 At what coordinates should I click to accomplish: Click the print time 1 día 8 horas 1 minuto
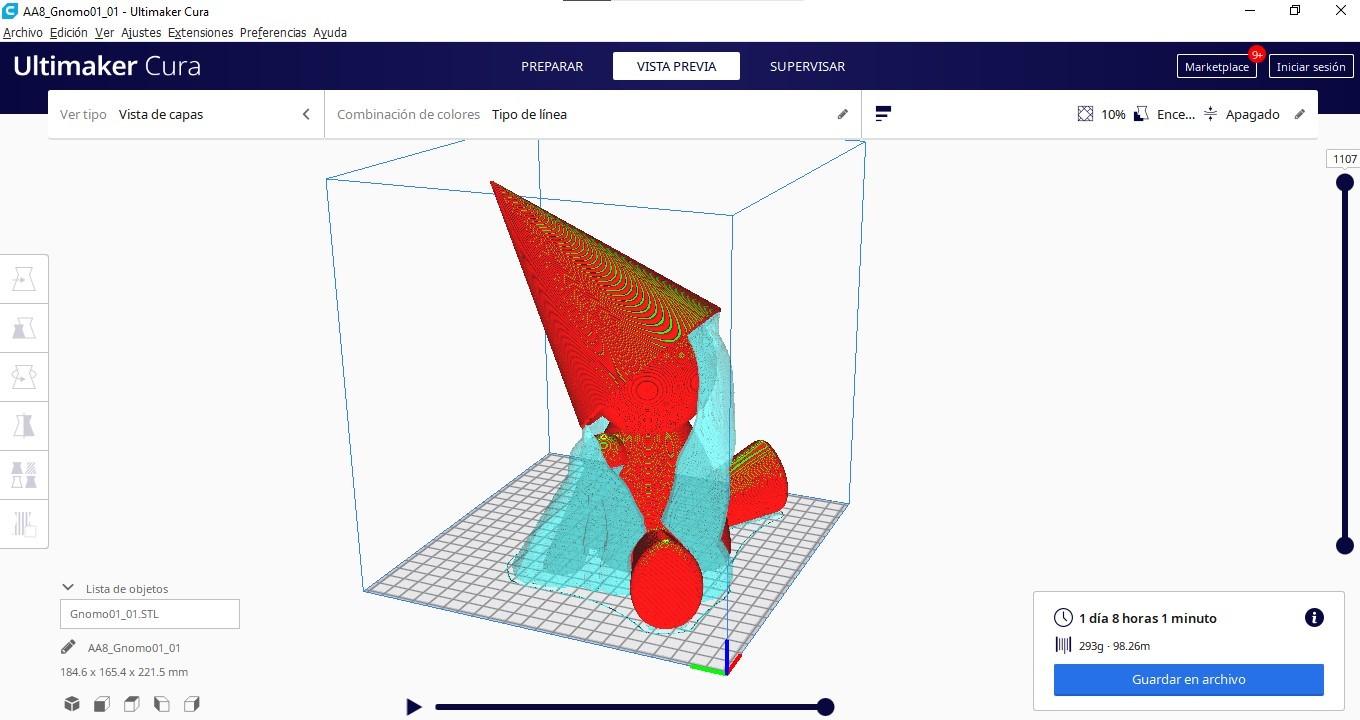tap(1148, 618)
